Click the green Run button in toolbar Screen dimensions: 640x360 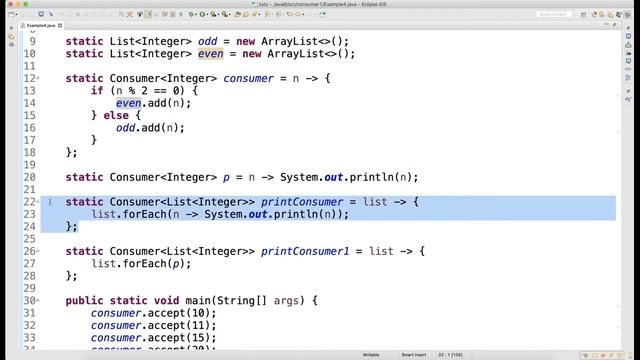pos(202,14)
